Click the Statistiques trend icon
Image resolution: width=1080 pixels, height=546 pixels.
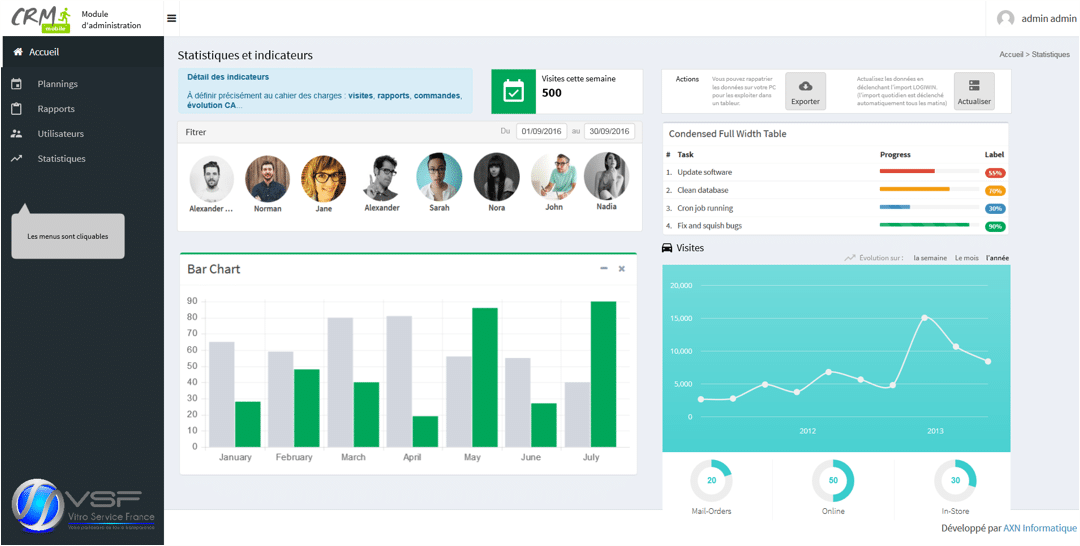pyautogui.click(x=17, y=158)
